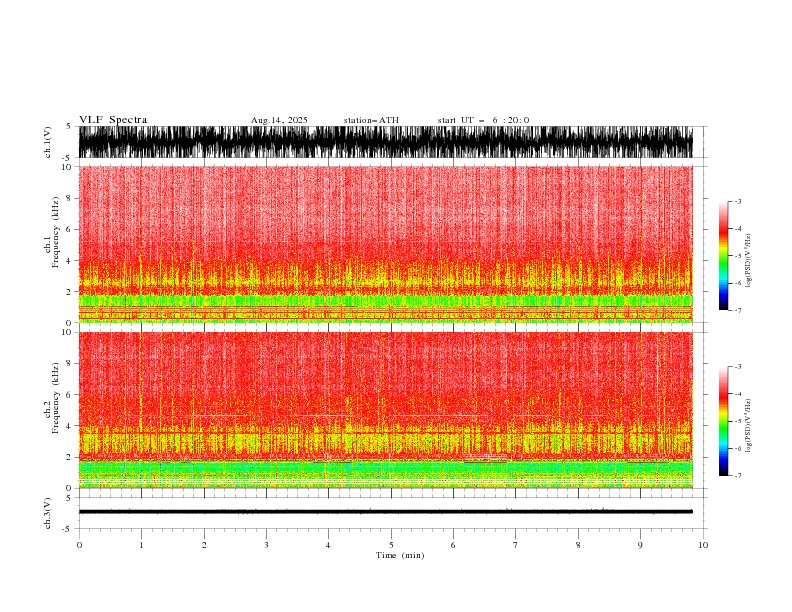Click the time axis tick label '3'
Viewport: 792px width, 612px height.
(266, 545)
